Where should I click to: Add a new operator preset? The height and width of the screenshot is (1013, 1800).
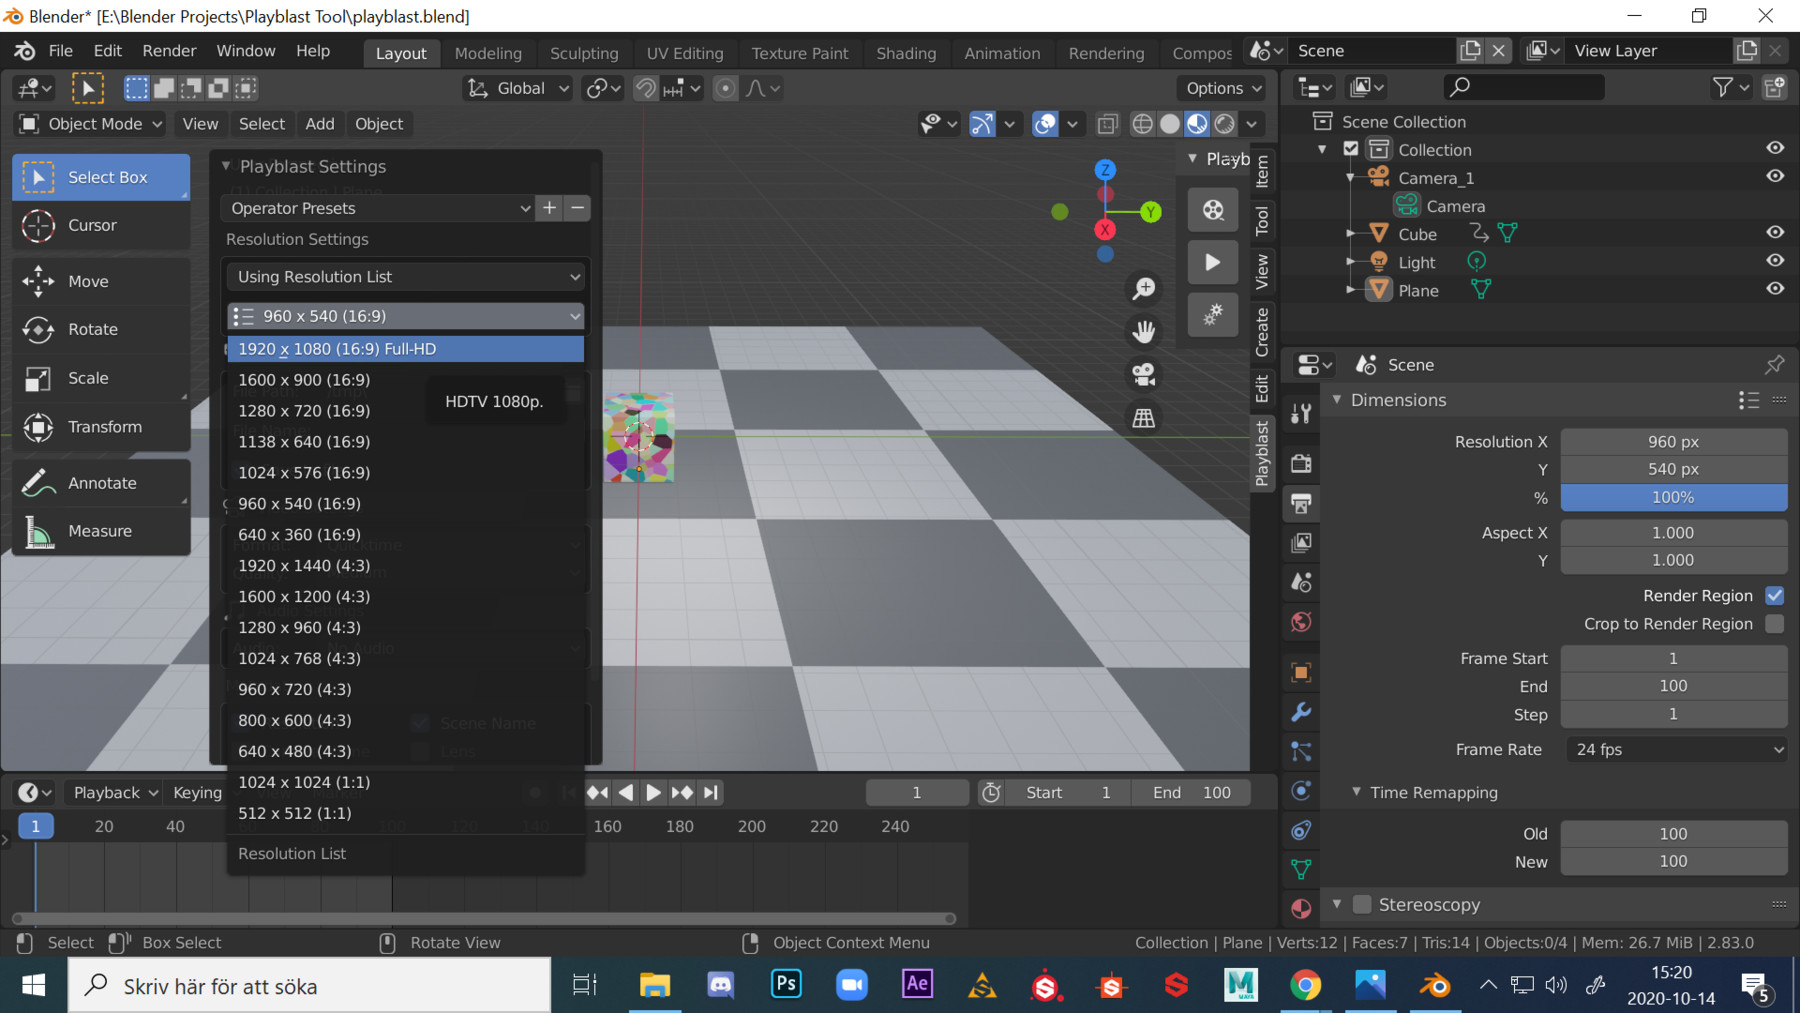(x=549, y=208)
